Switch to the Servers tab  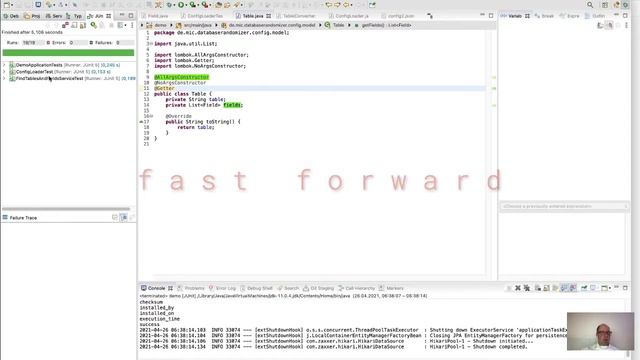[x=54, y=16]
